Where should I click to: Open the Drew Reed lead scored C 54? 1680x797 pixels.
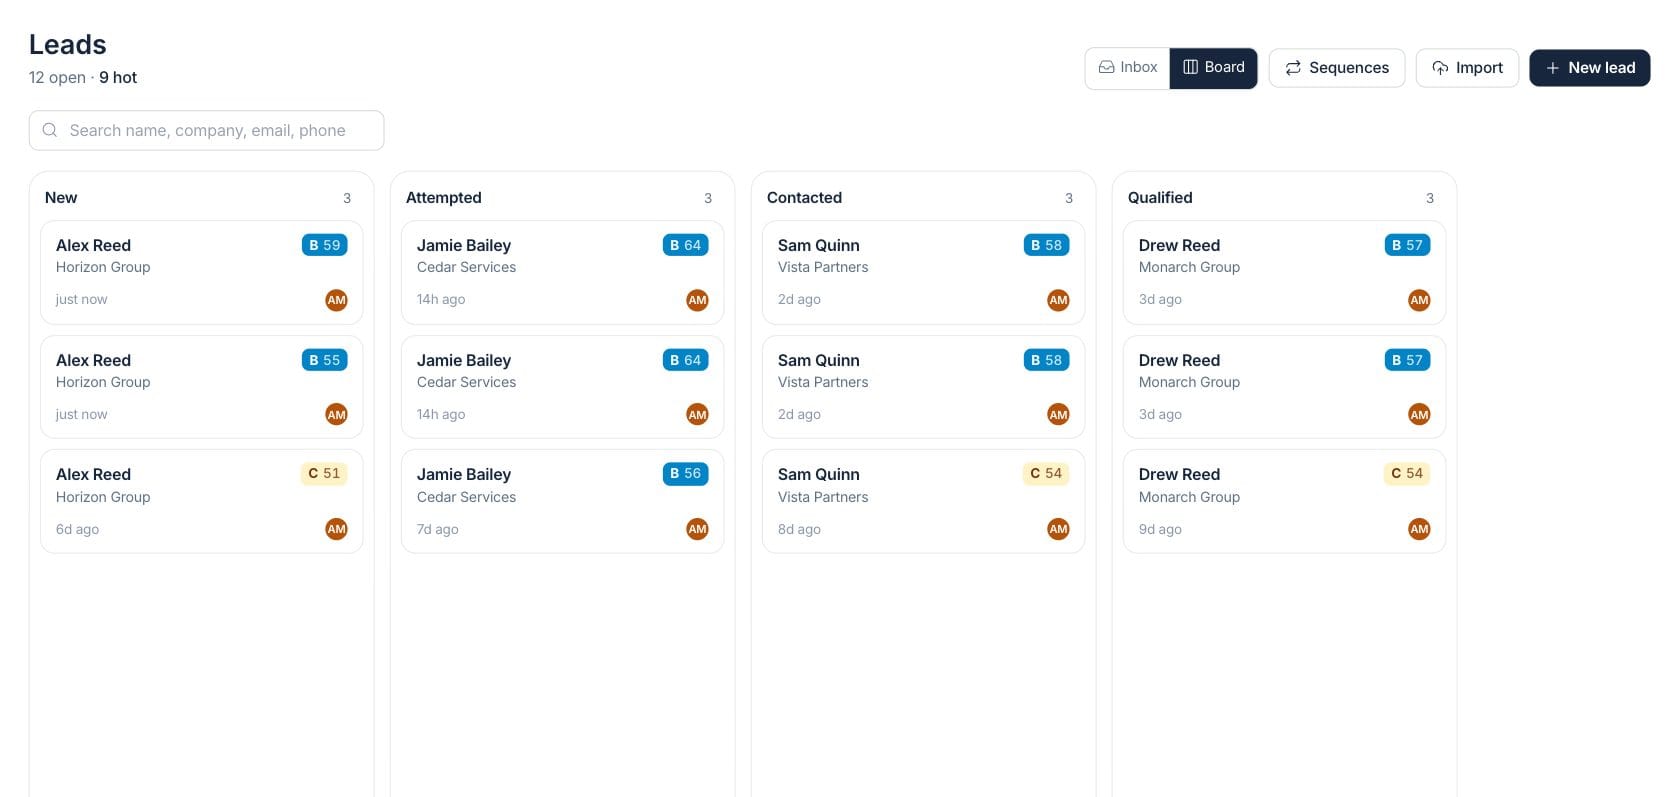click(1285, 501)
